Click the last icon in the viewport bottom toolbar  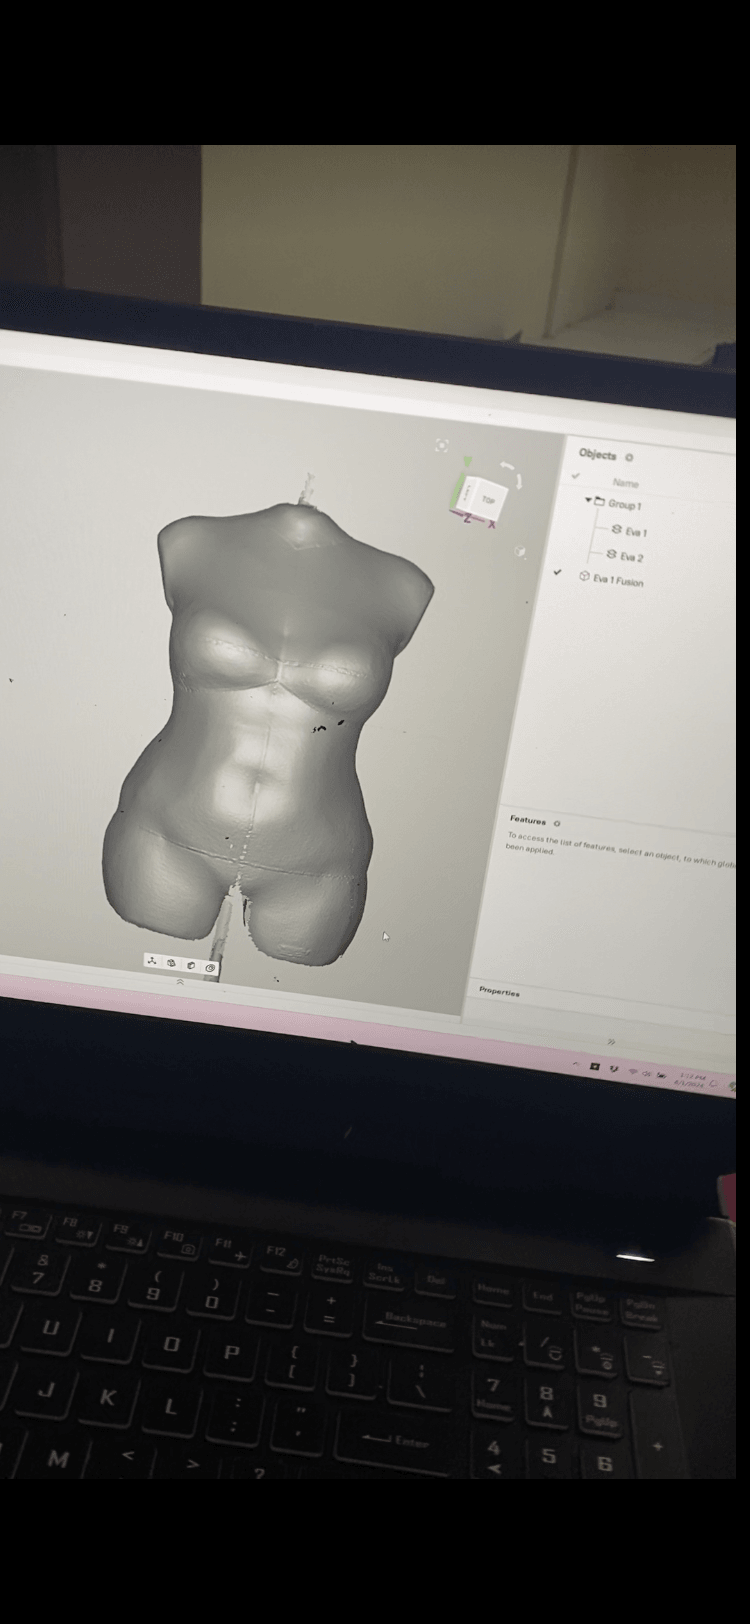tap(210, 967)
